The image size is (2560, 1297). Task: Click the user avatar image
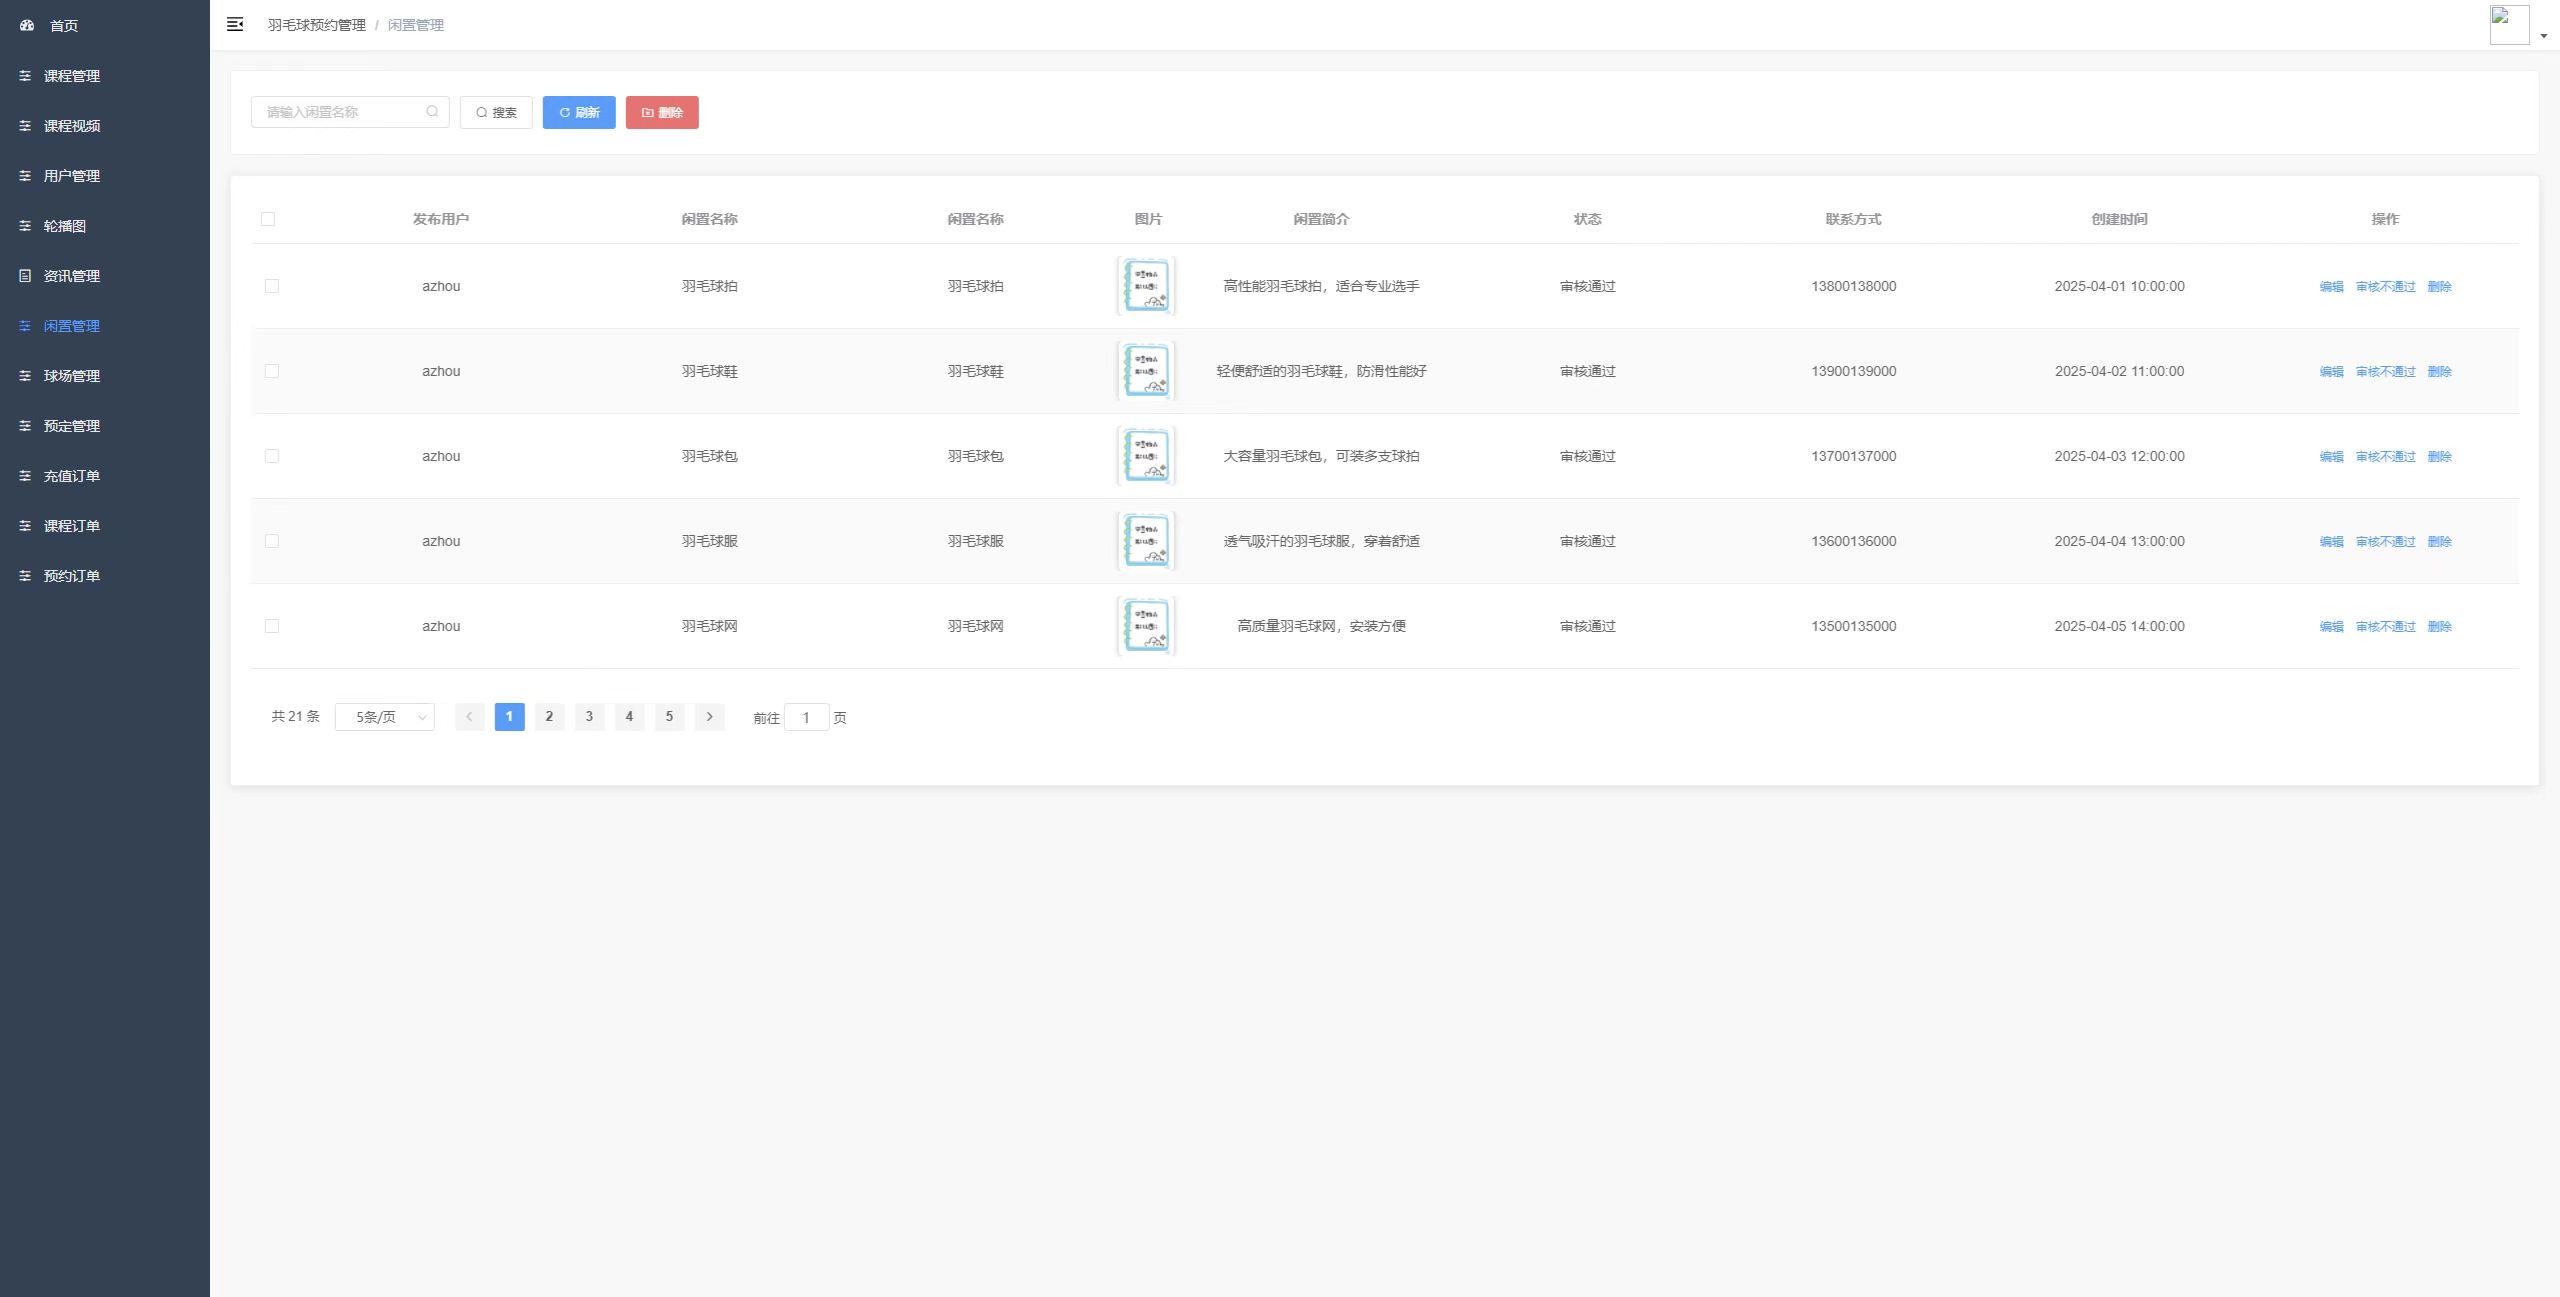[2509, 25]
